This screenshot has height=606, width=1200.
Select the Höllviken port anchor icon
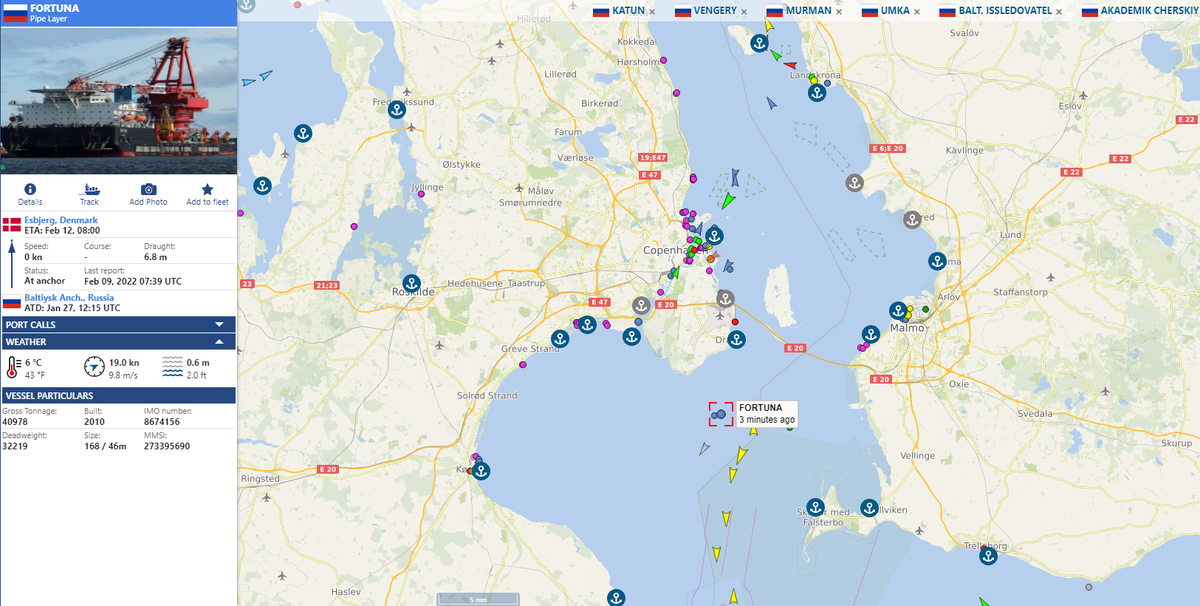[x=869, y=508]
